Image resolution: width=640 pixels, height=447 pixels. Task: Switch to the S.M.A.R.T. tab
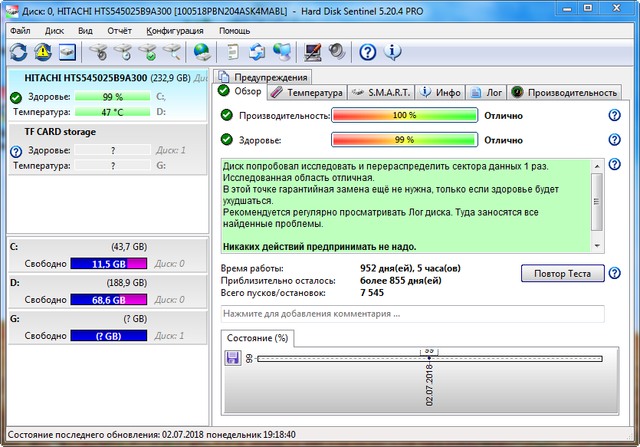[378, 92]
